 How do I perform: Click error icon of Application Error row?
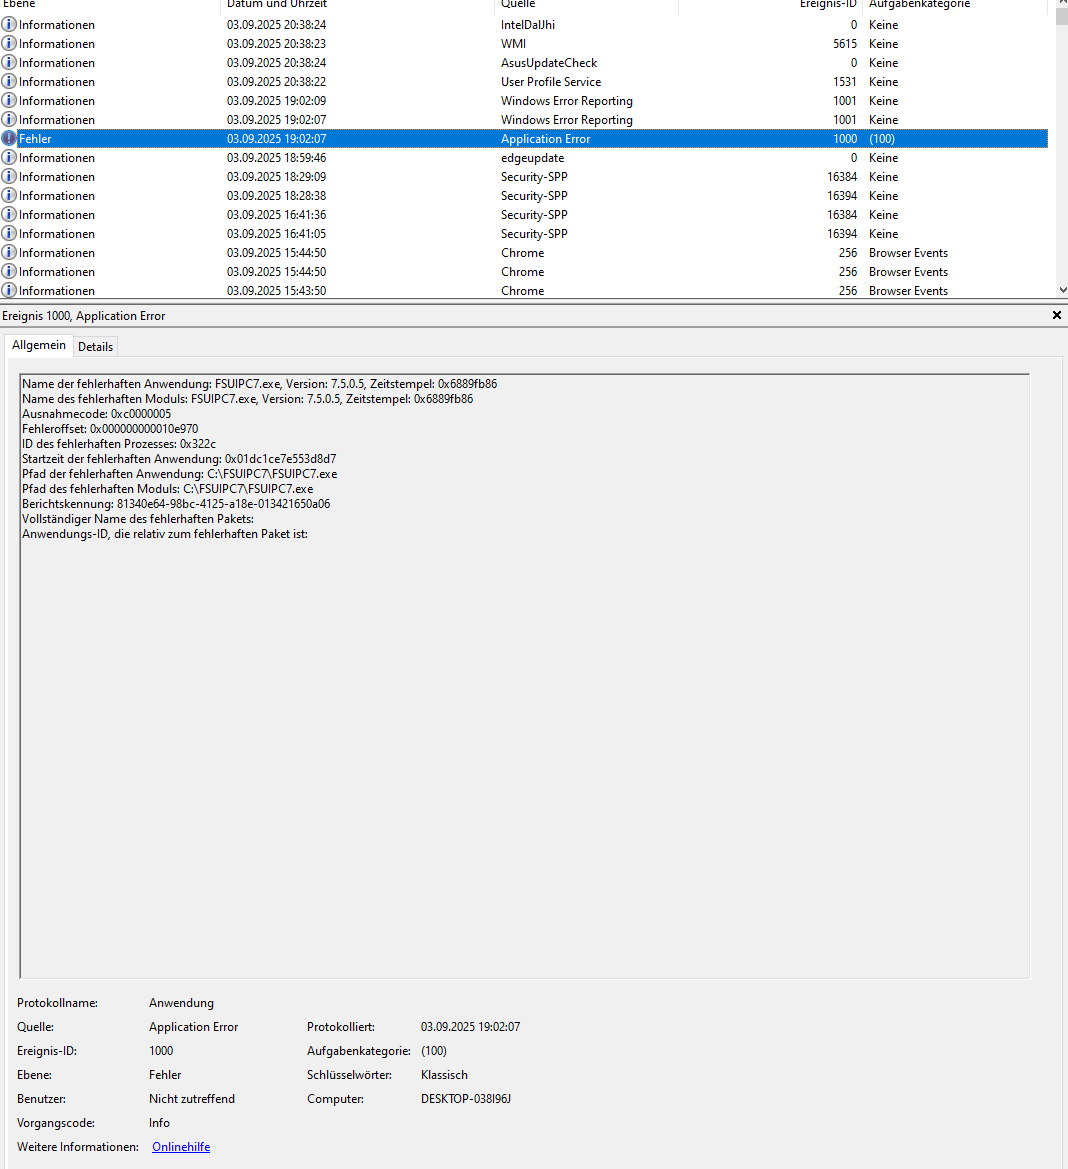point(9,139)
